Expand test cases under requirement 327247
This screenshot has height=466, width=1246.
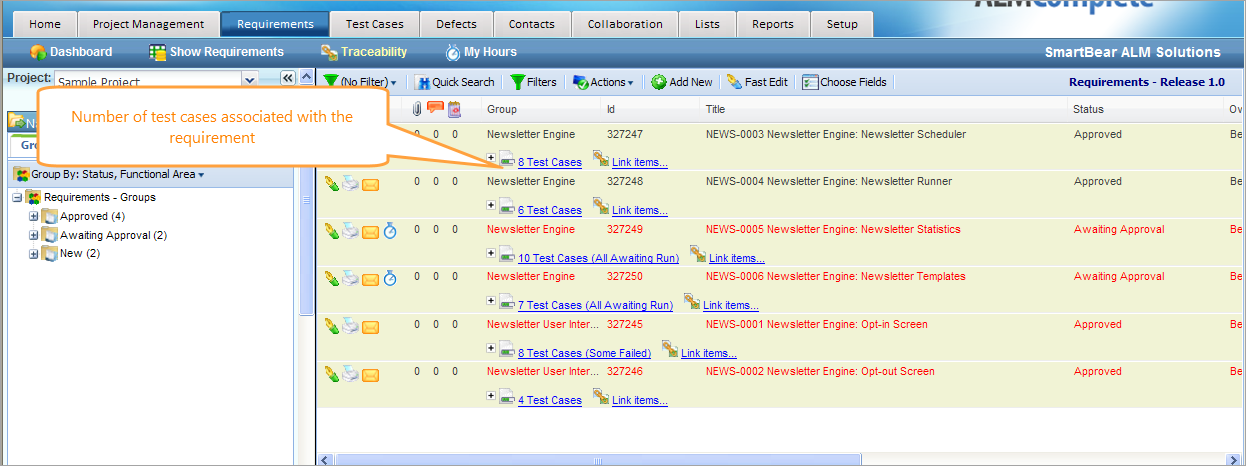click(x=491, y=157)
